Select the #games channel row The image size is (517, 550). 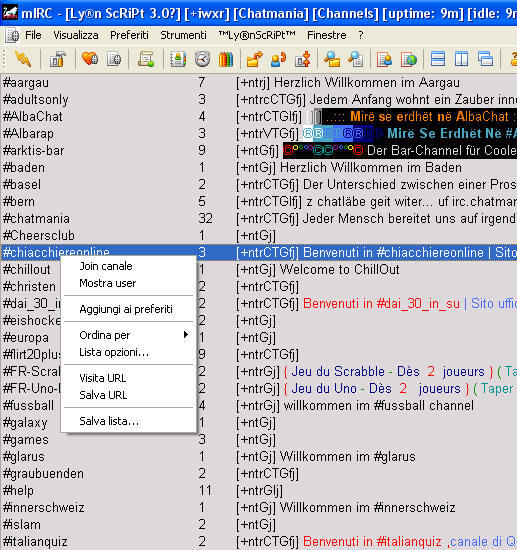click(x=258, y=440)
